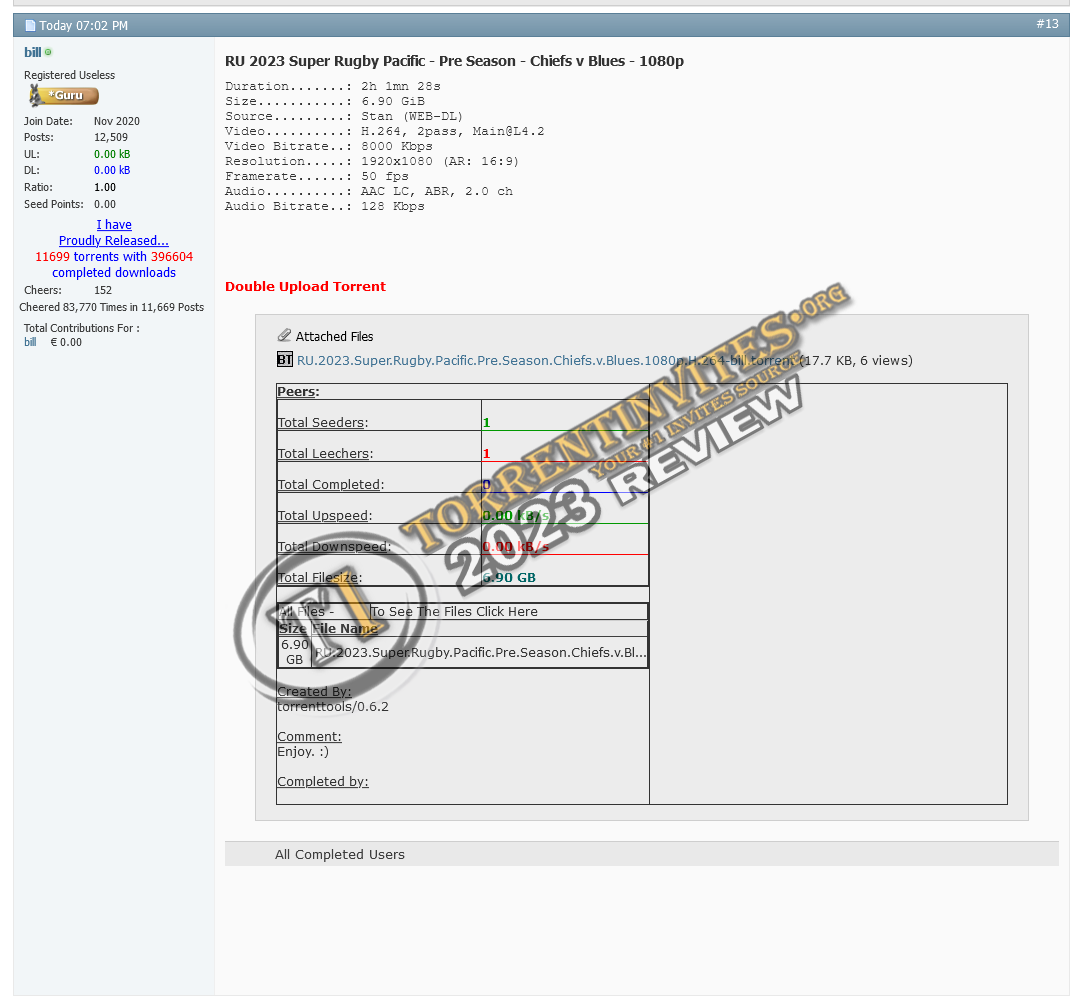1081x1005 pixels.
Task: Click the File Name column header
Action: 345,629
